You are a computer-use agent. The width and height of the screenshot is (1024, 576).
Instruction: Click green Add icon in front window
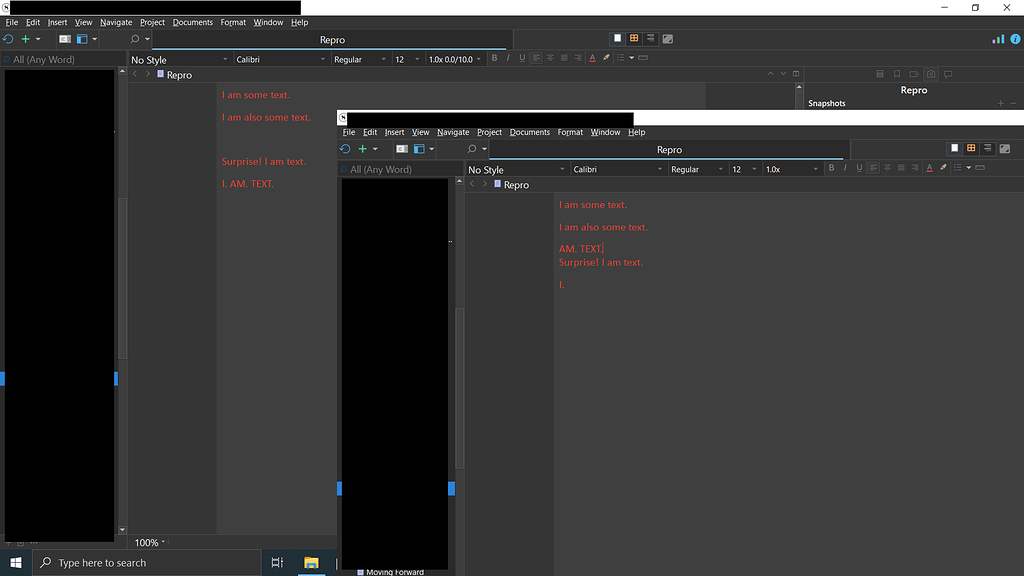(x=362, y=149)
